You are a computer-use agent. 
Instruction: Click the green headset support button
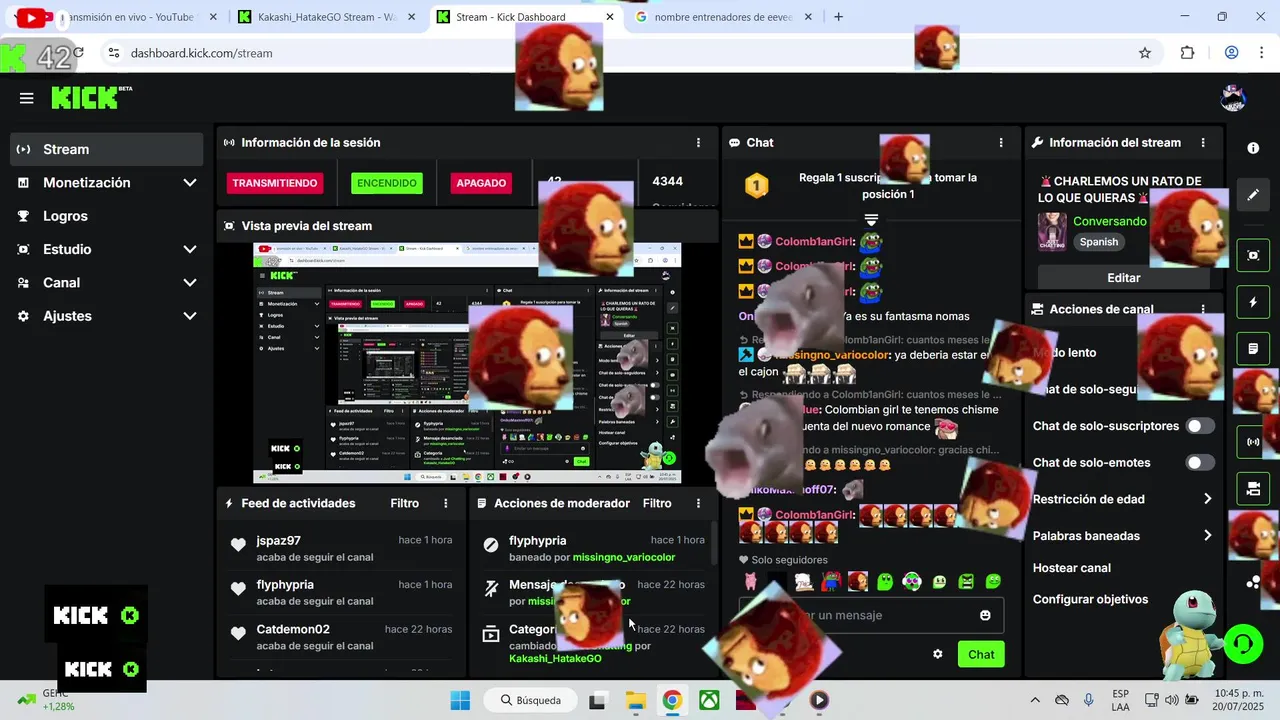tap(1243, 643)
